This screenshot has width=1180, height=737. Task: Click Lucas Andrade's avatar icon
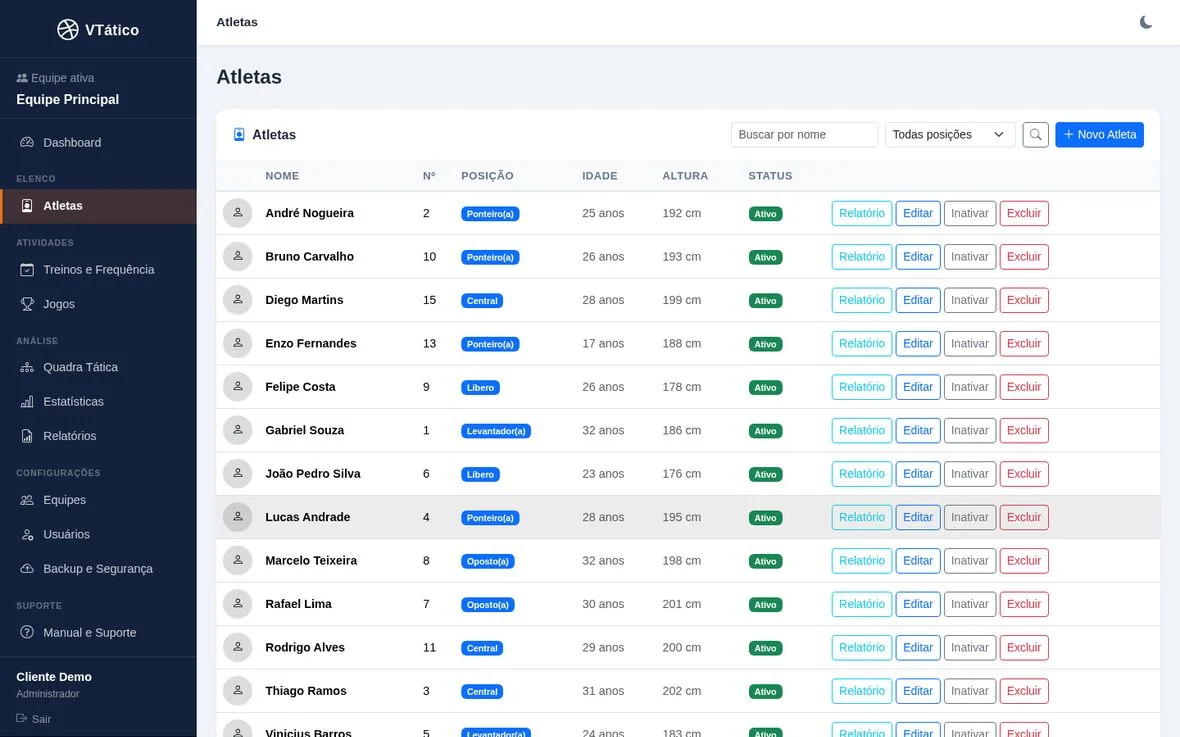[238, 517]
